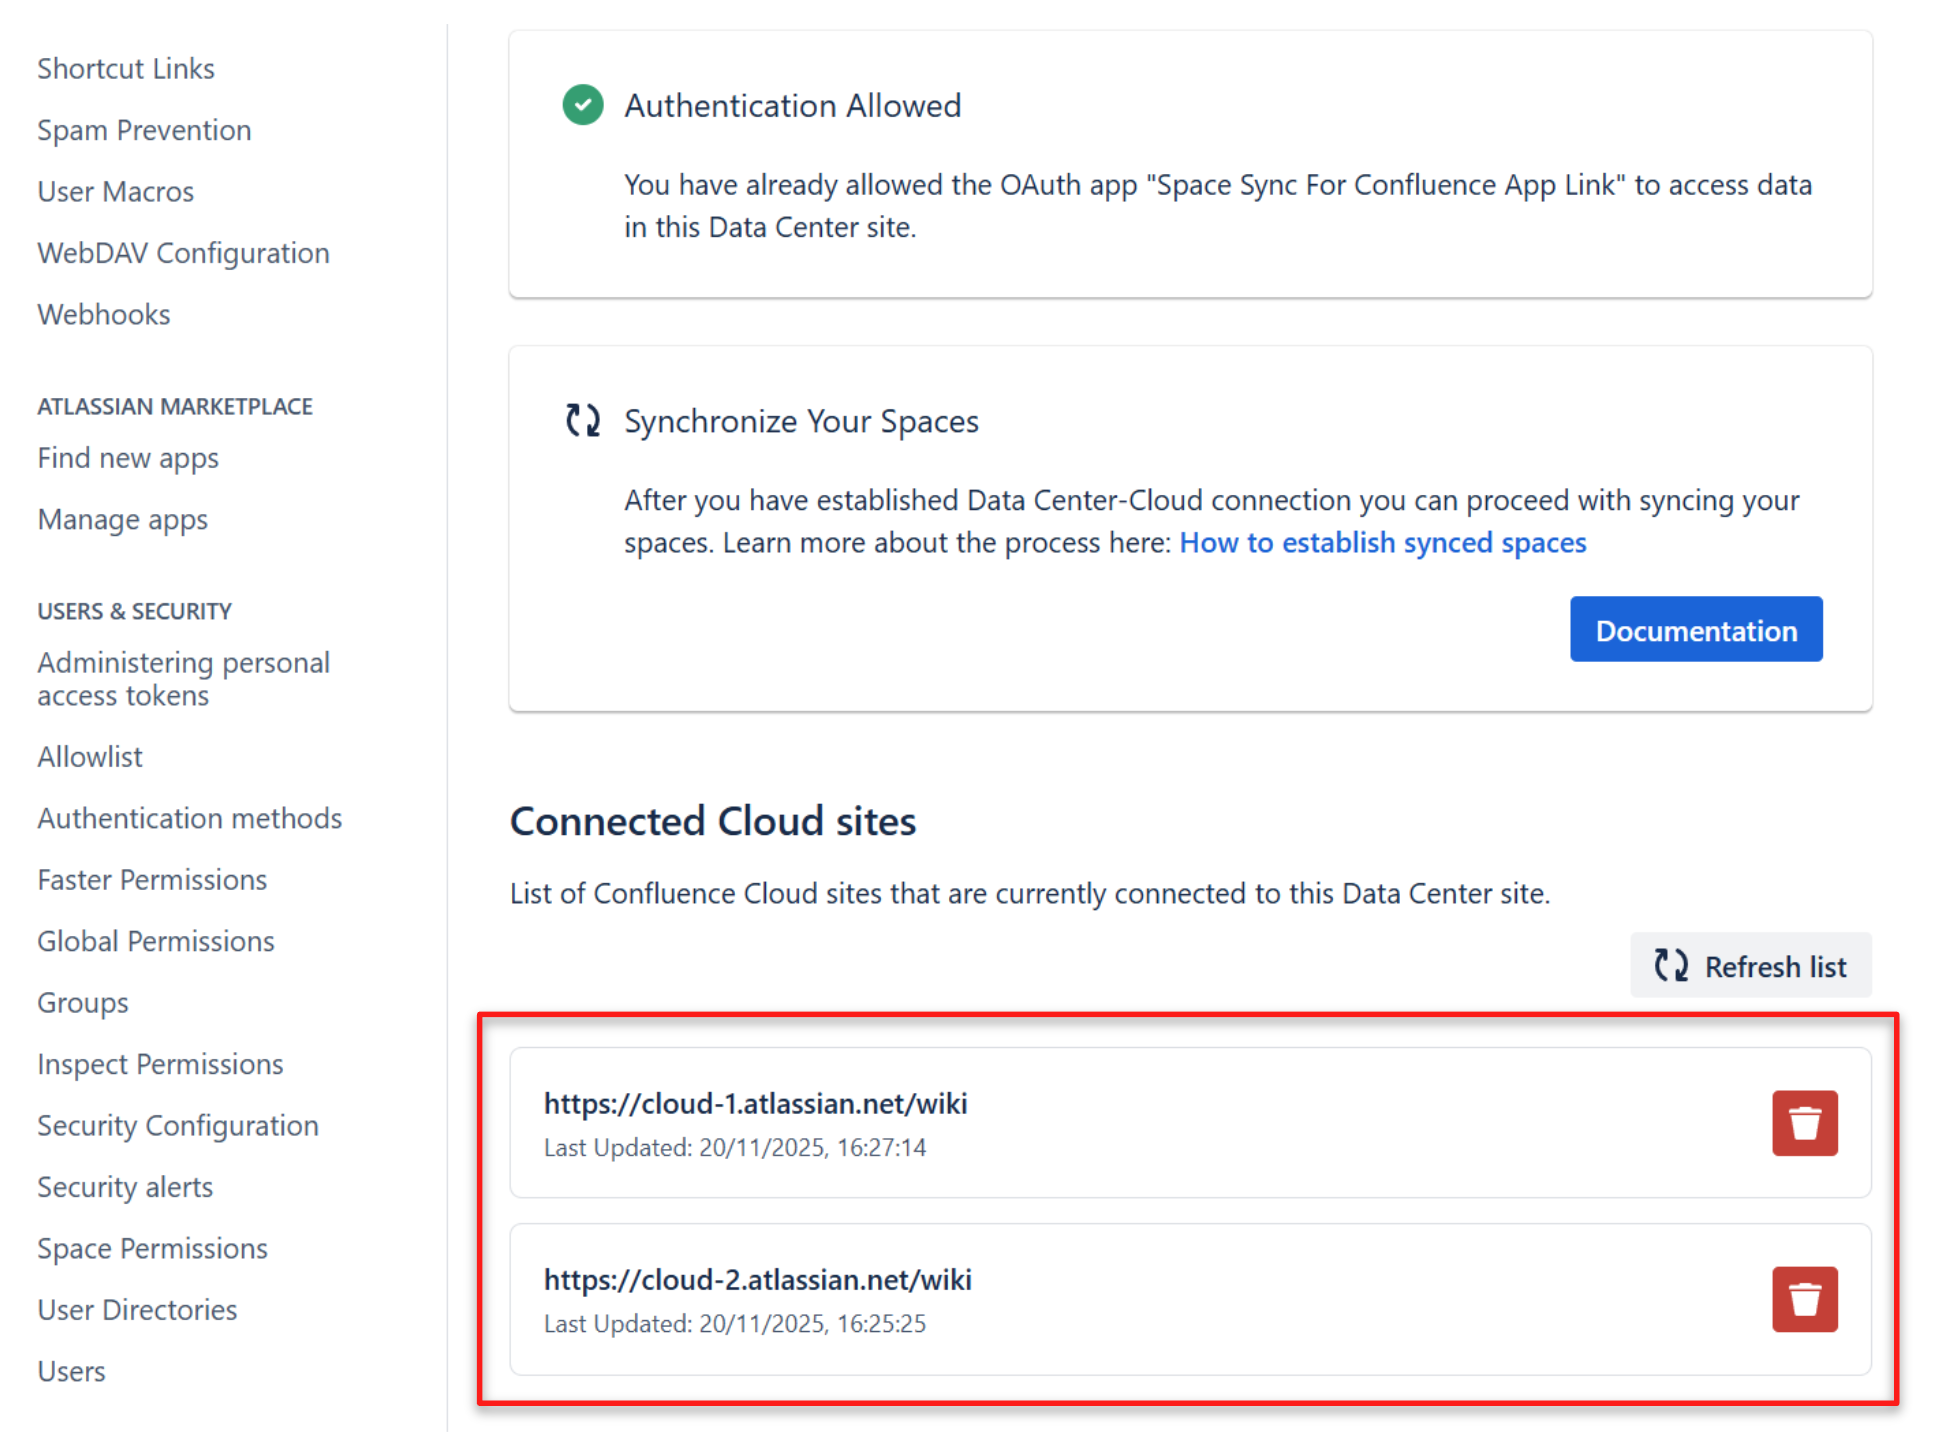This screenshot has height=1444, width=1937.
Task: Open How to establish synced spaces link
Action: (1382, 542)
